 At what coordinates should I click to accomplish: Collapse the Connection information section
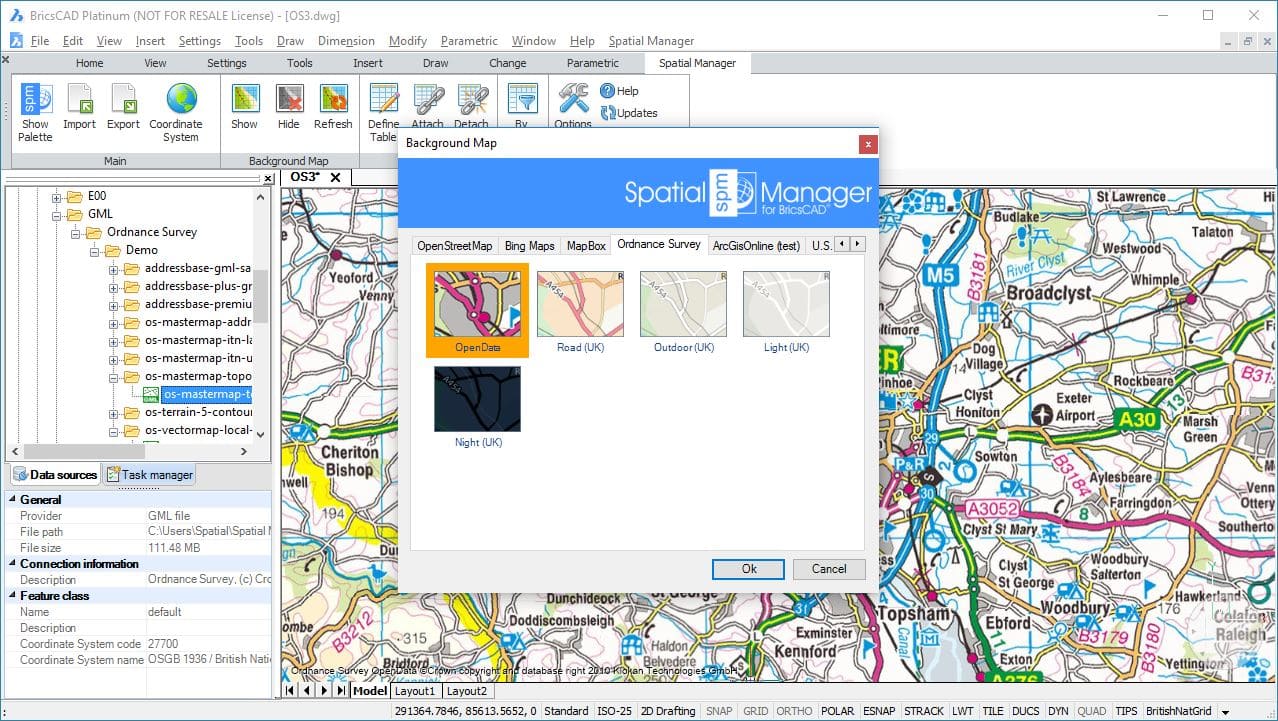pyautogui.click(x=13, y=564)
